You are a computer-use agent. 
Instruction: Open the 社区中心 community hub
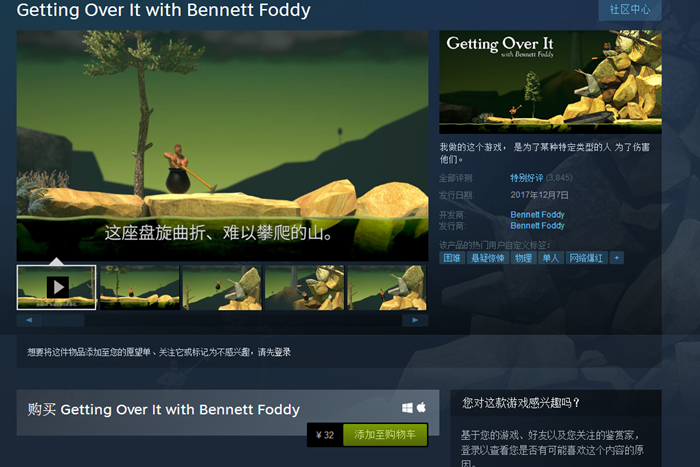click(630, 9)
